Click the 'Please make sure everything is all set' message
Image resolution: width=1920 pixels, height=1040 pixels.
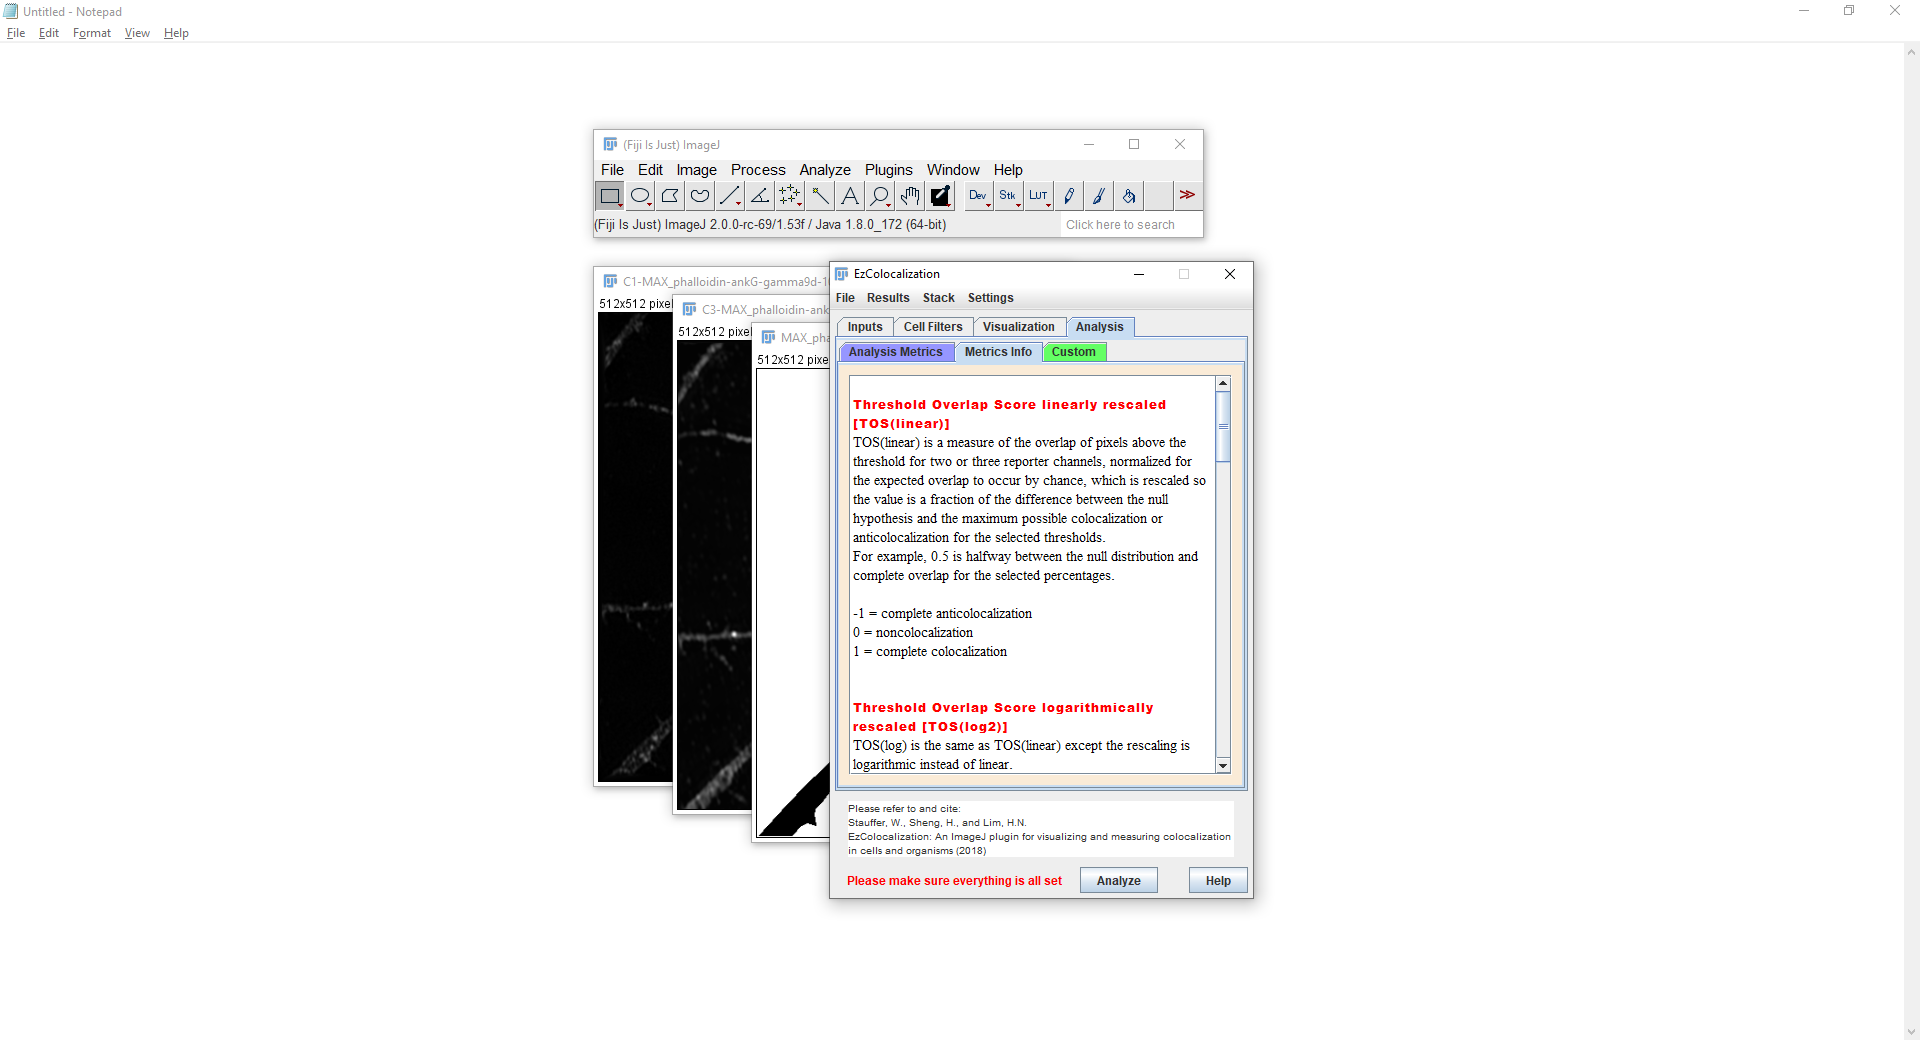(x=955, y=881)
